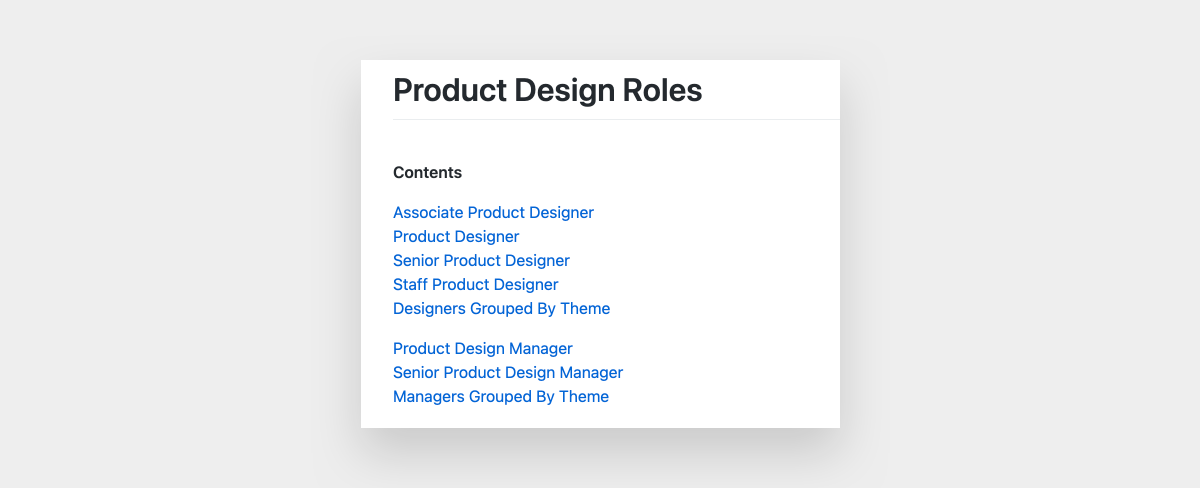Click the Contents label
This screenshot has width=1200, height=488.
click(427, 173)
